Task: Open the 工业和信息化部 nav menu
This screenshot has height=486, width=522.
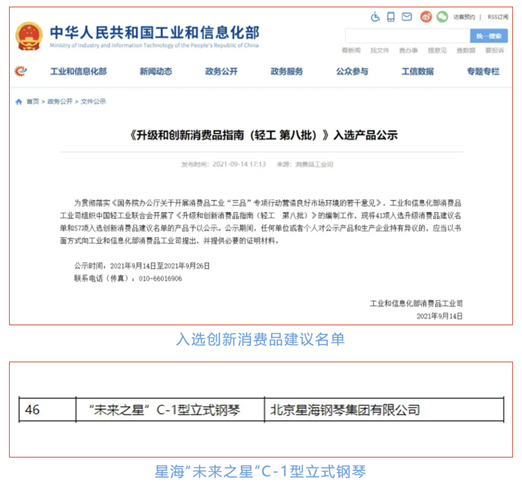Action: coord(79,71)
